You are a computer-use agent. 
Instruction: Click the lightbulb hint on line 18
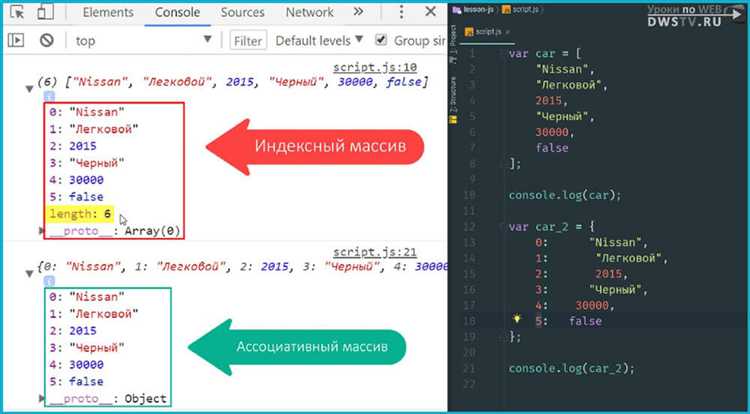[517, 319]
